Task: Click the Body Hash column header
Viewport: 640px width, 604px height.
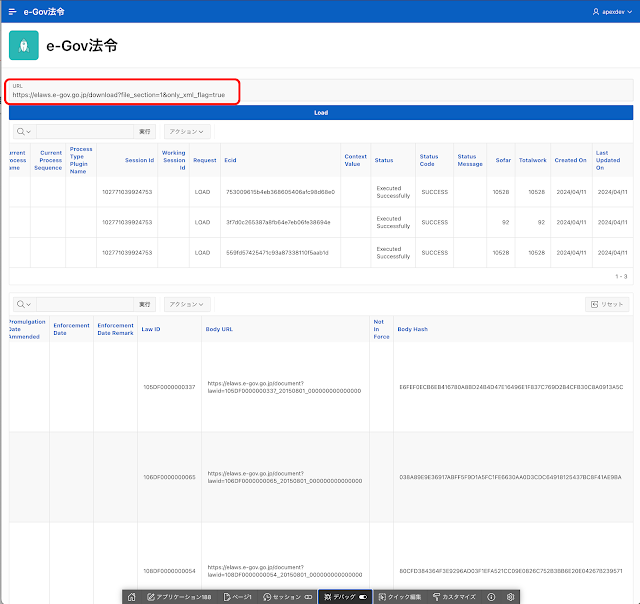Action: (412, 329)
